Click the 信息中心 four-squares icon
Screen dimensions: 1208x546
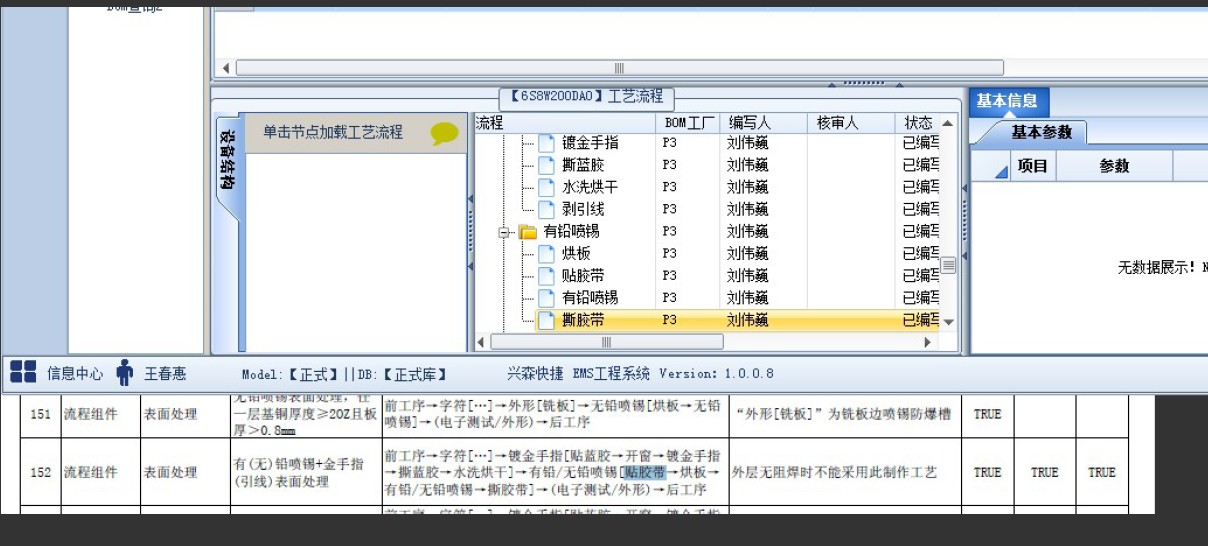click(23, 373)
